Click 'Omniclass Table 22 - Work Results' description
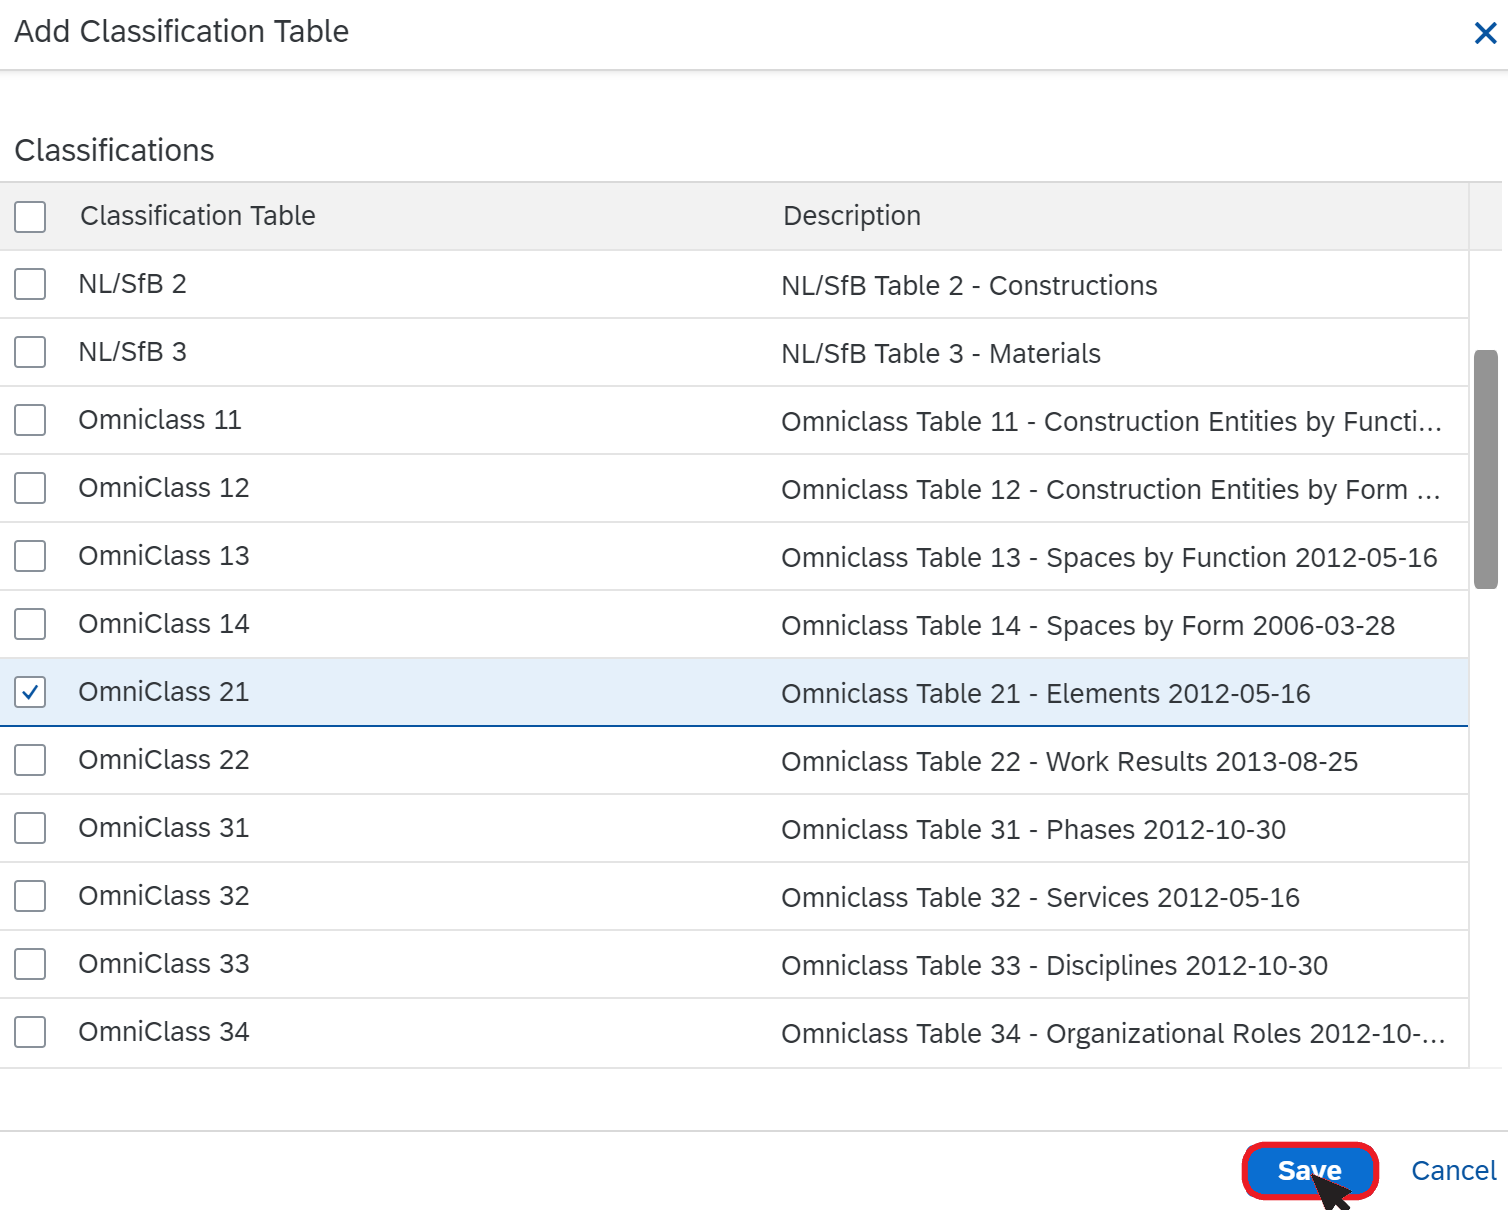 (1070, 762)
